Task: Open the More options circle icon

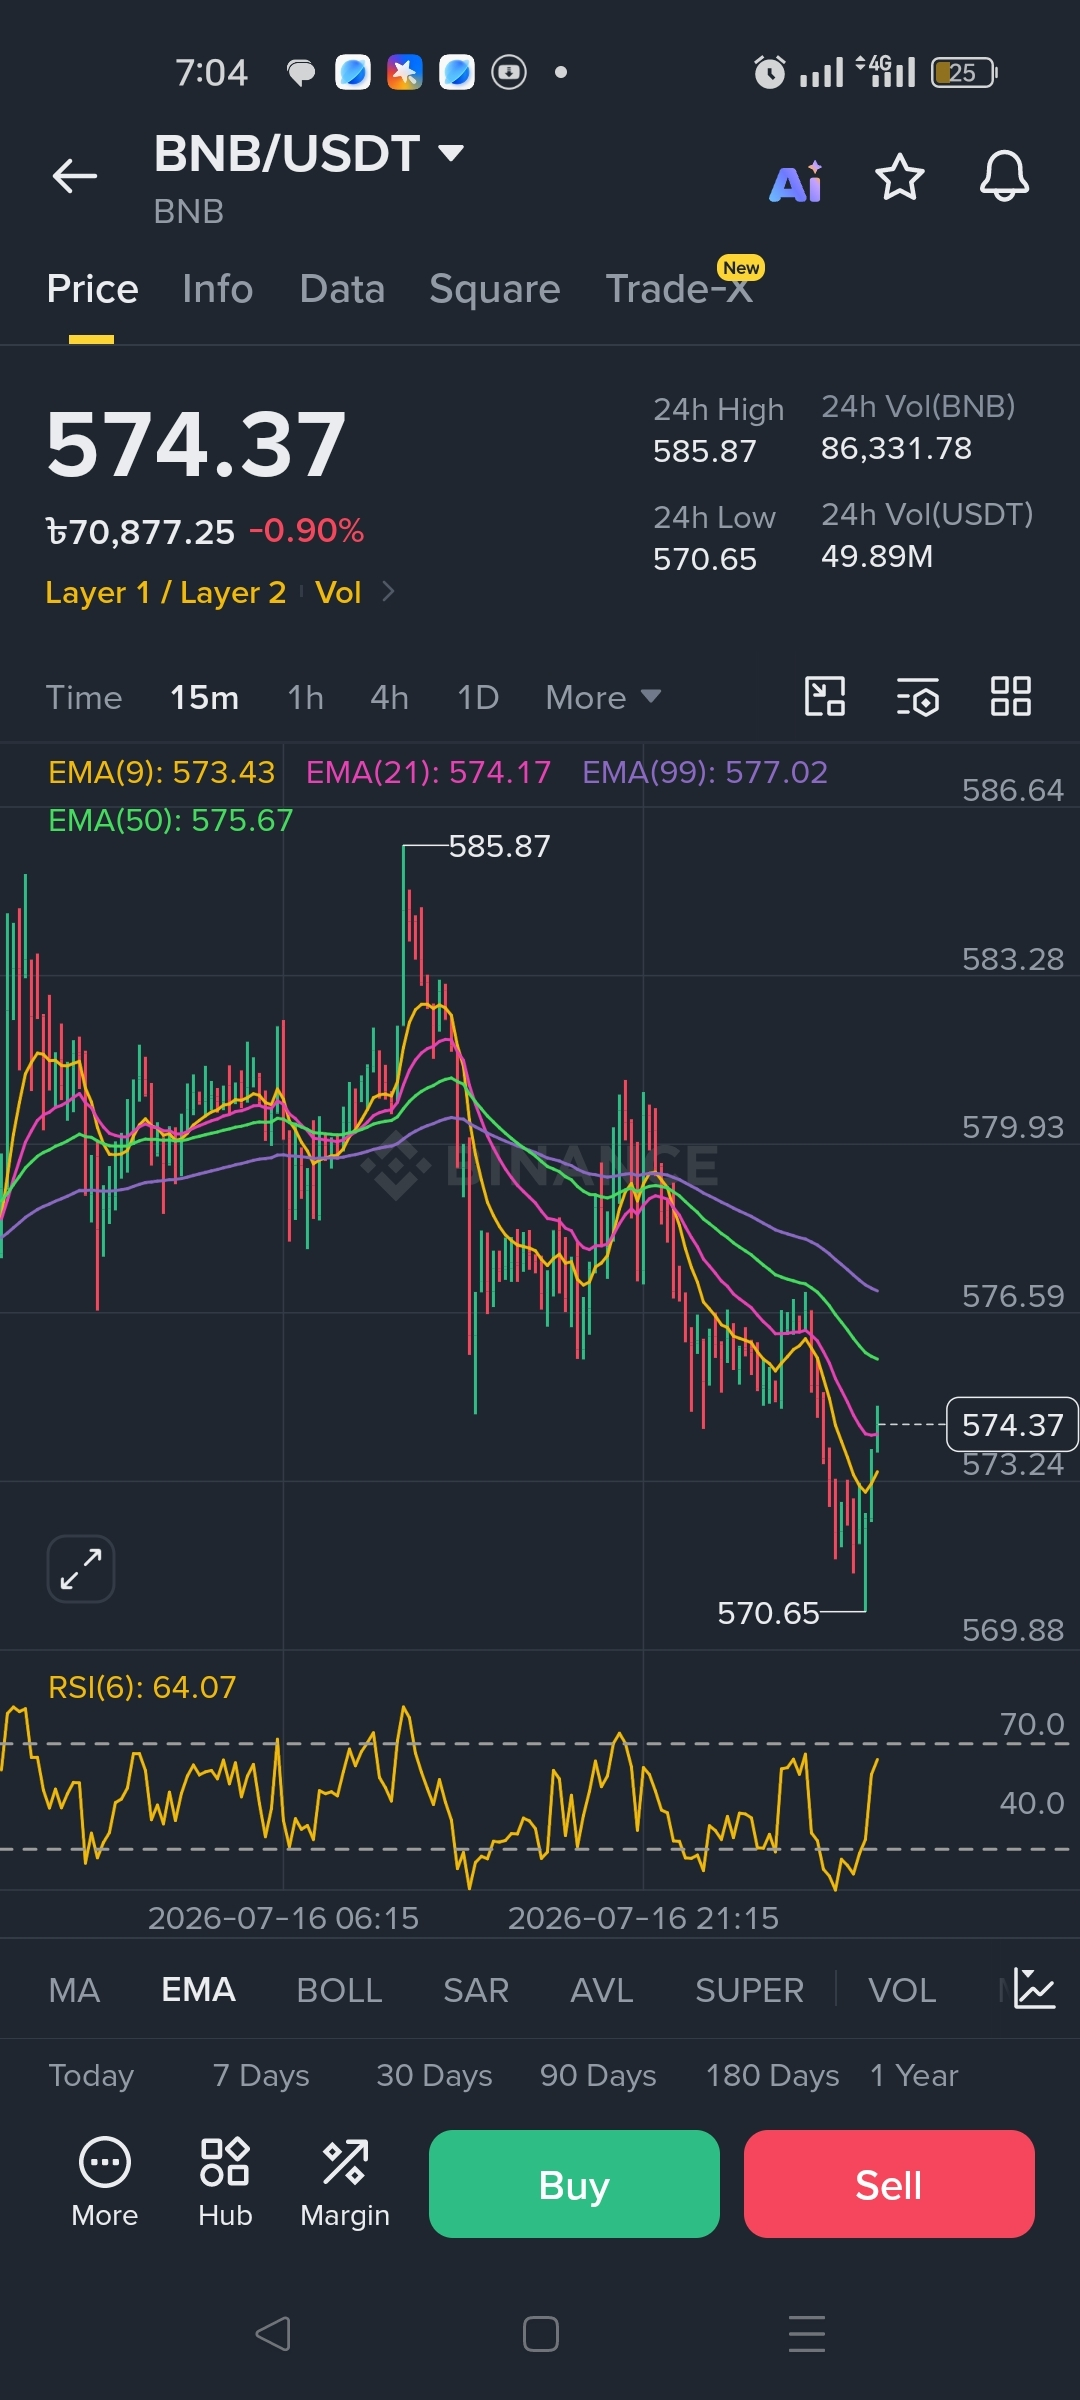Action: click(105, 2183)
